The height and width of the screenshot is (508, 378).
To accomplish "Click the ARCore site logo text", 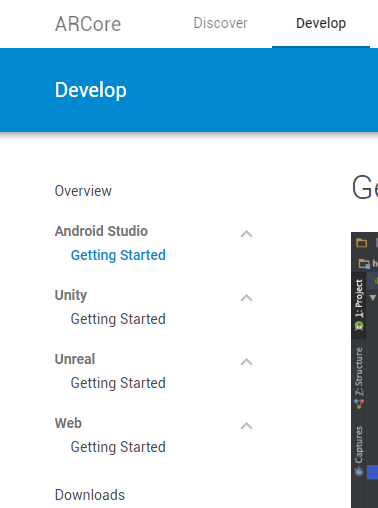I will point(88,24).
